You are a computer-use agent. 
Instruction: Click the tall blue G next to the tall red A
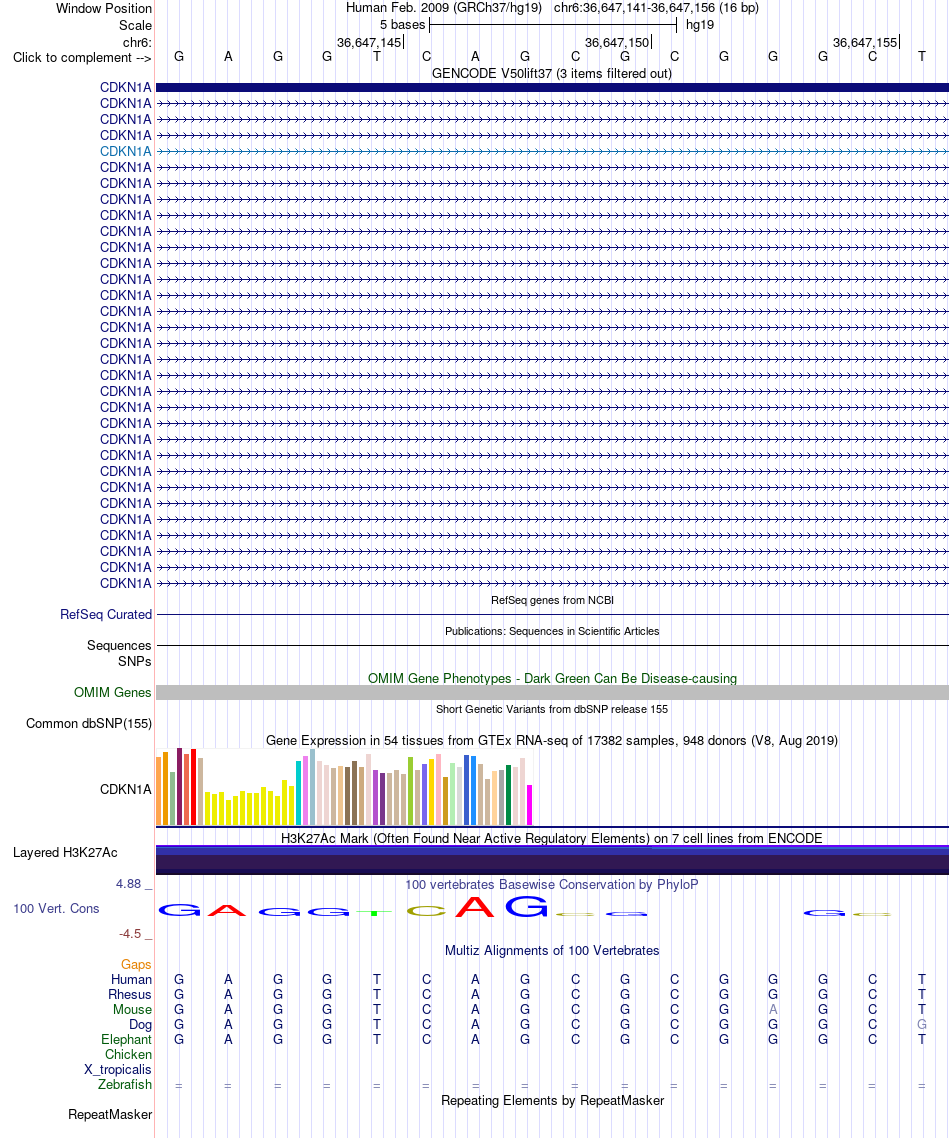526,906
